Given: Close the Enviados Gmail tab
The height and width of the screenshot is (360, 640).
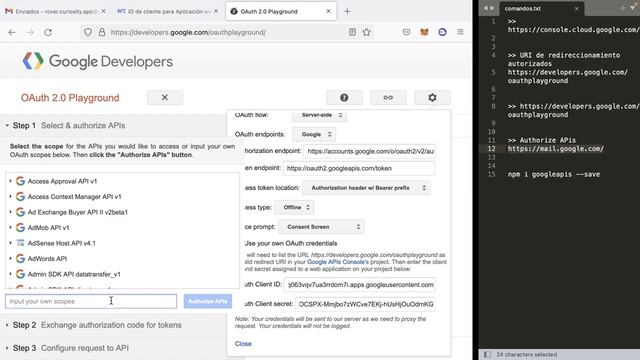Looking at the screenshot, I should point(103,11).
